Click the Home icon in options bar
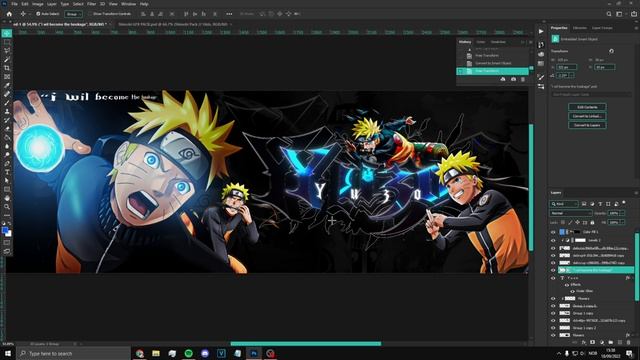Screen dimensions: 640x360 pos(9,14)
